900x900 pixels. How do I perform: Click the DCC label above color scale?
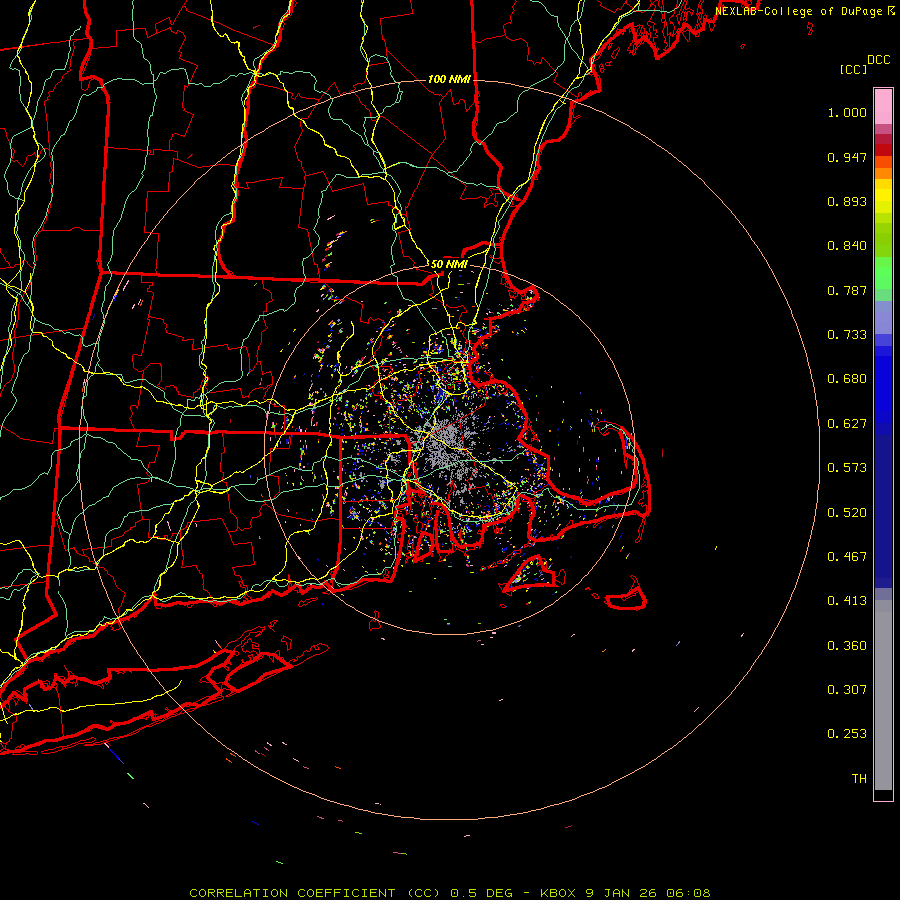pyautogui.click(x=878, y=60)
